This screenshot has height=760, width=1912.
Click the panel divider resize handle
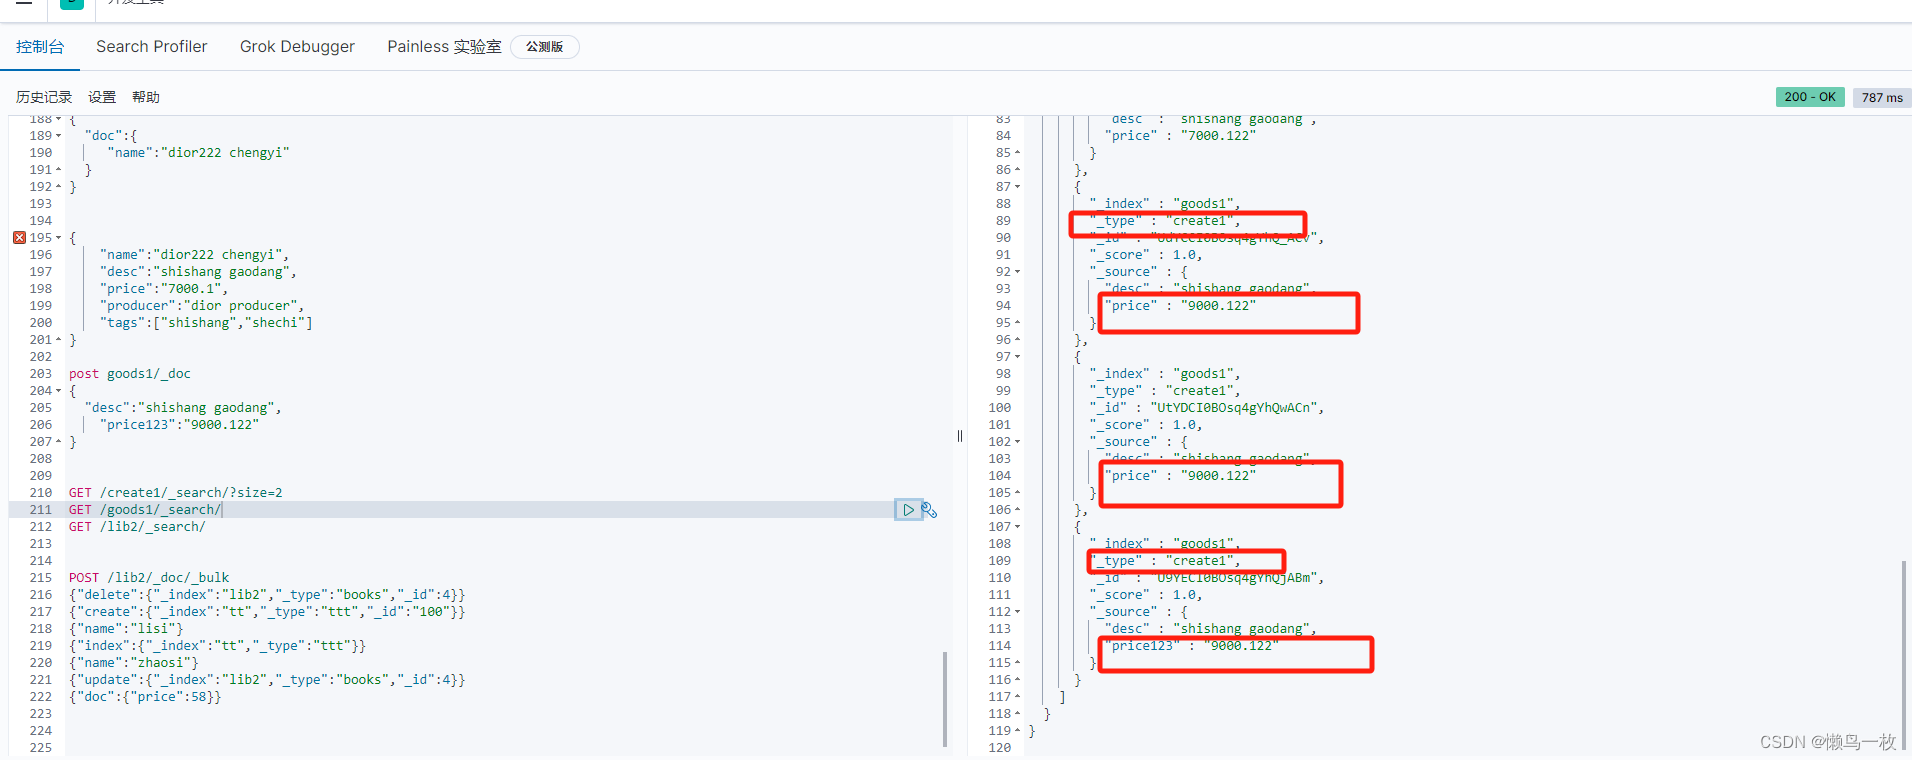(x=960, y=436)
